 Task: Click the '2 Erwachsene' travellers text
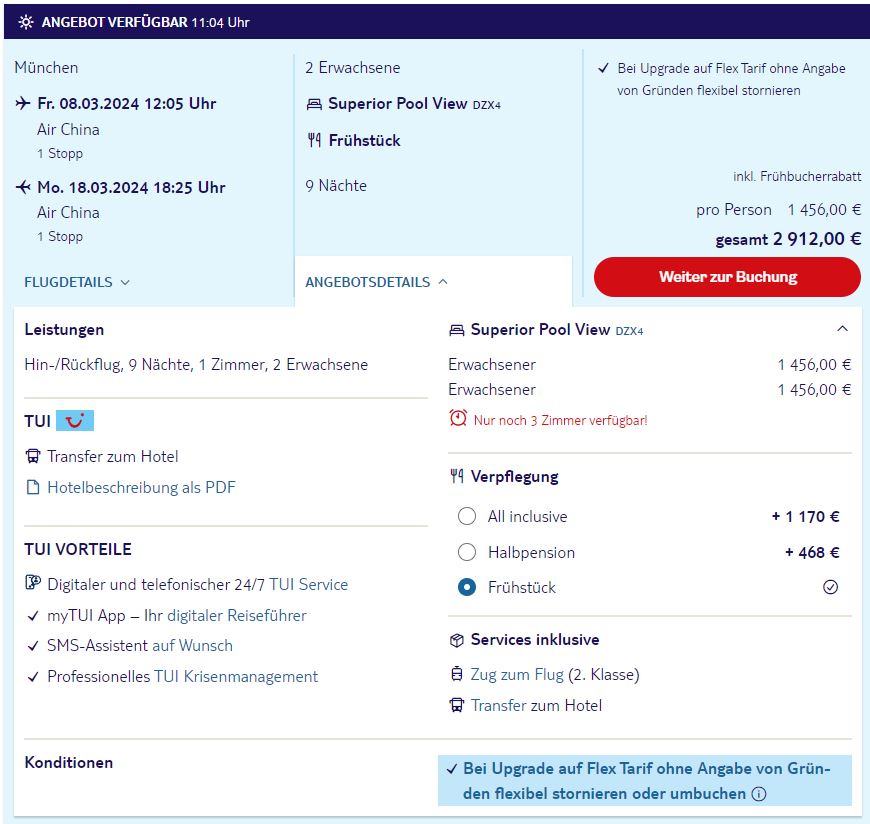tap(352, 68)
